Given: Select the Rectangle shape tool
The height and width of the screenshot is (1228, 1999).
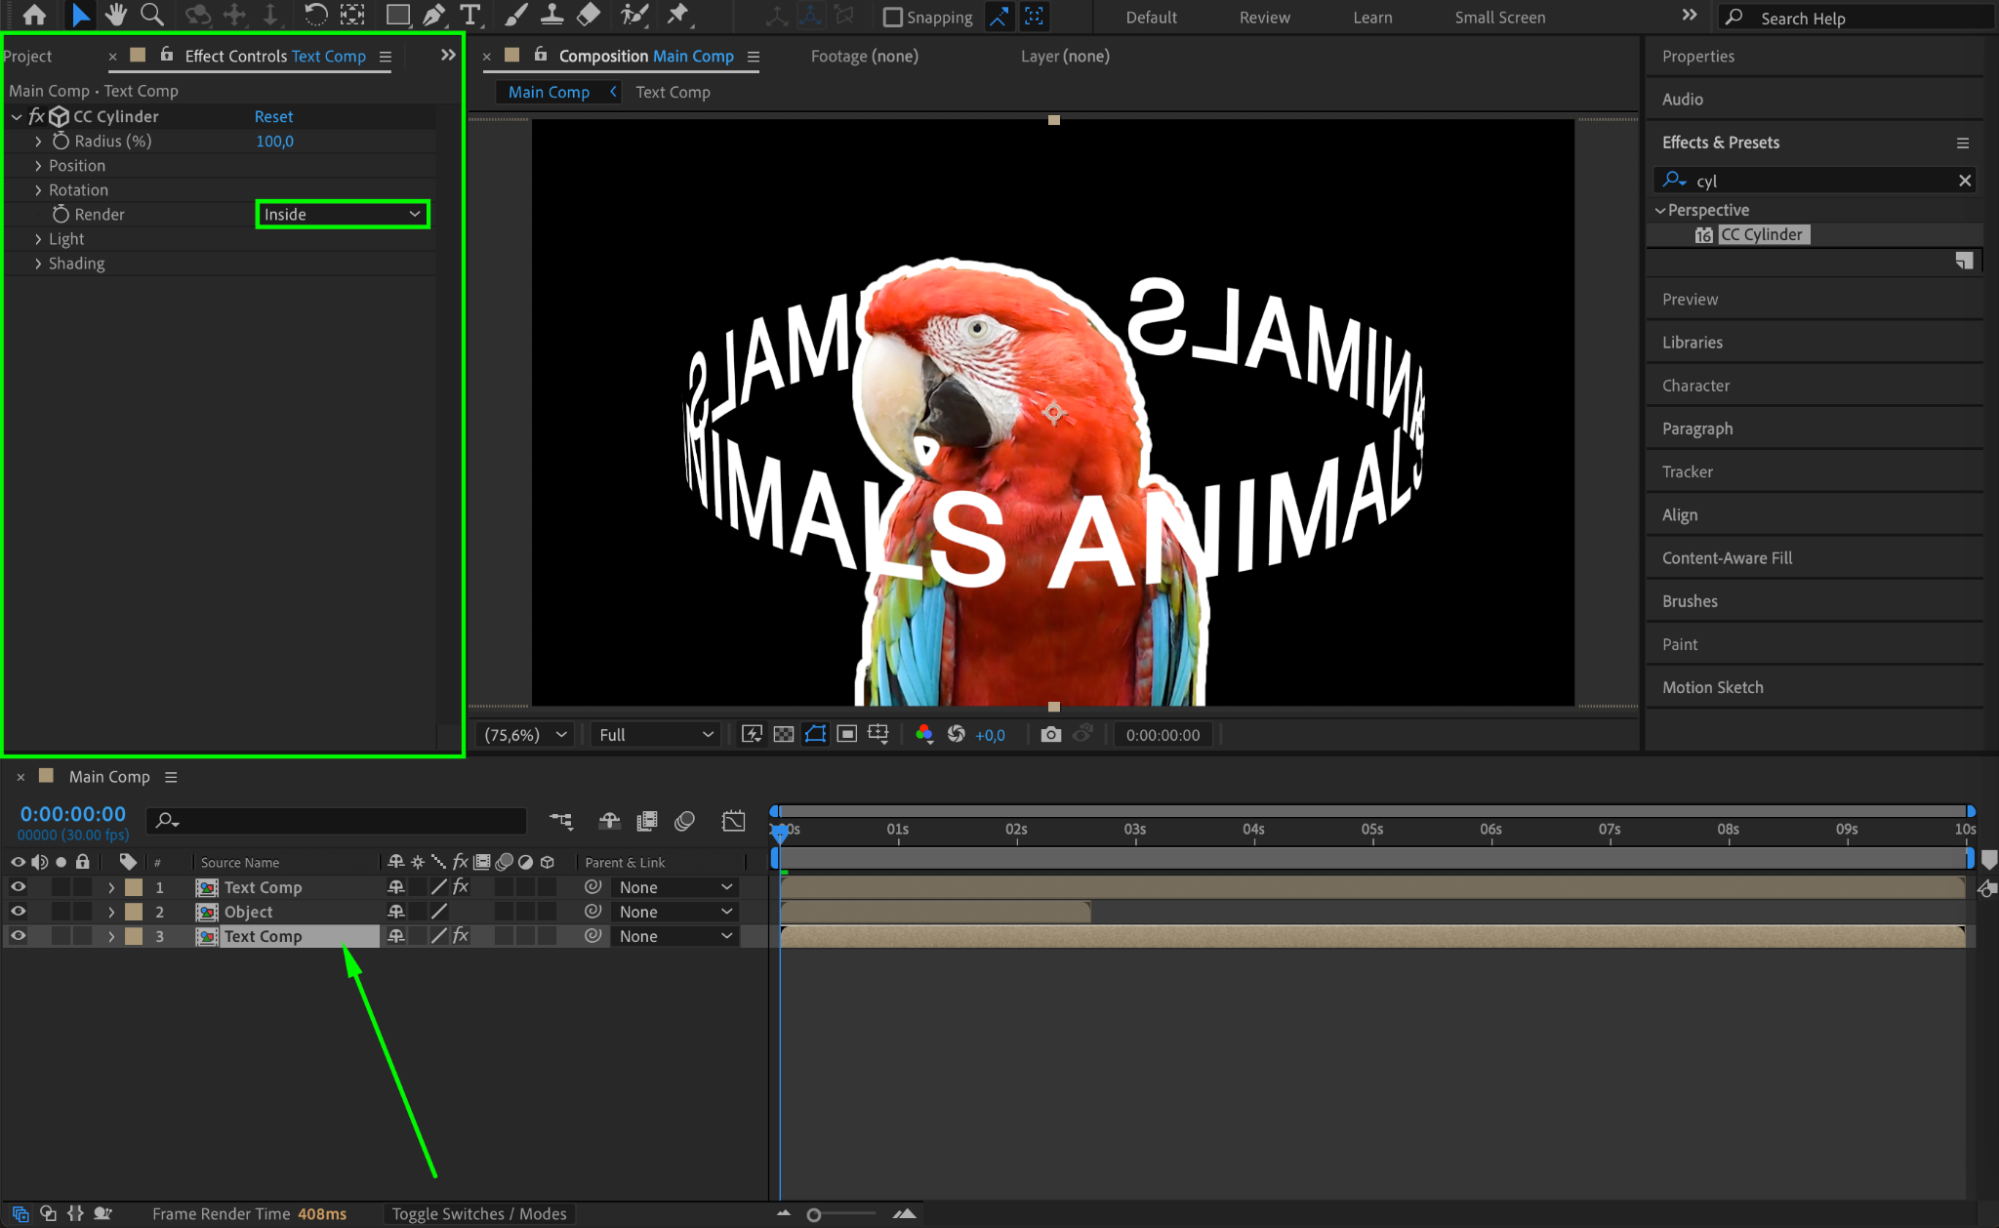Looking at the screenshot, I should point(398,15).
